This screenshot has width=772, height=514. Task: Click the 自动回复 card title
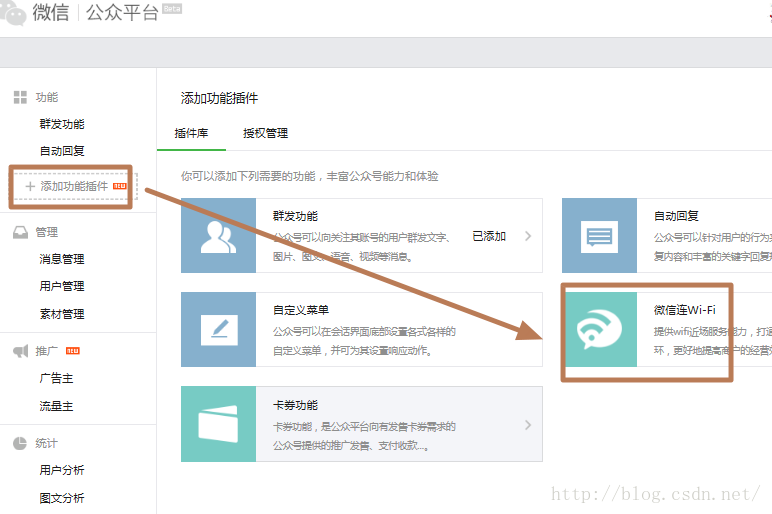click(x=676, y=216)
